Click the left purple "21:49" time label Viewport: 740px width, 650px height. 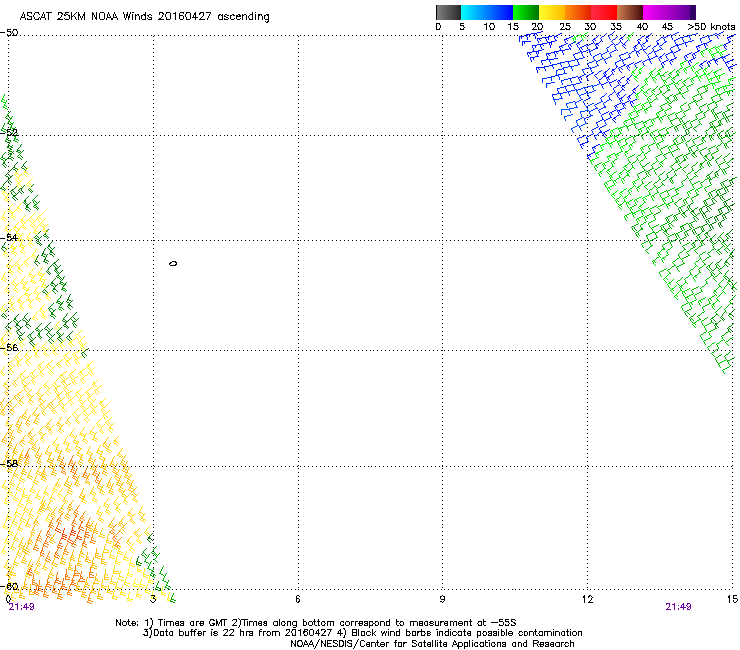coord(22,607)
